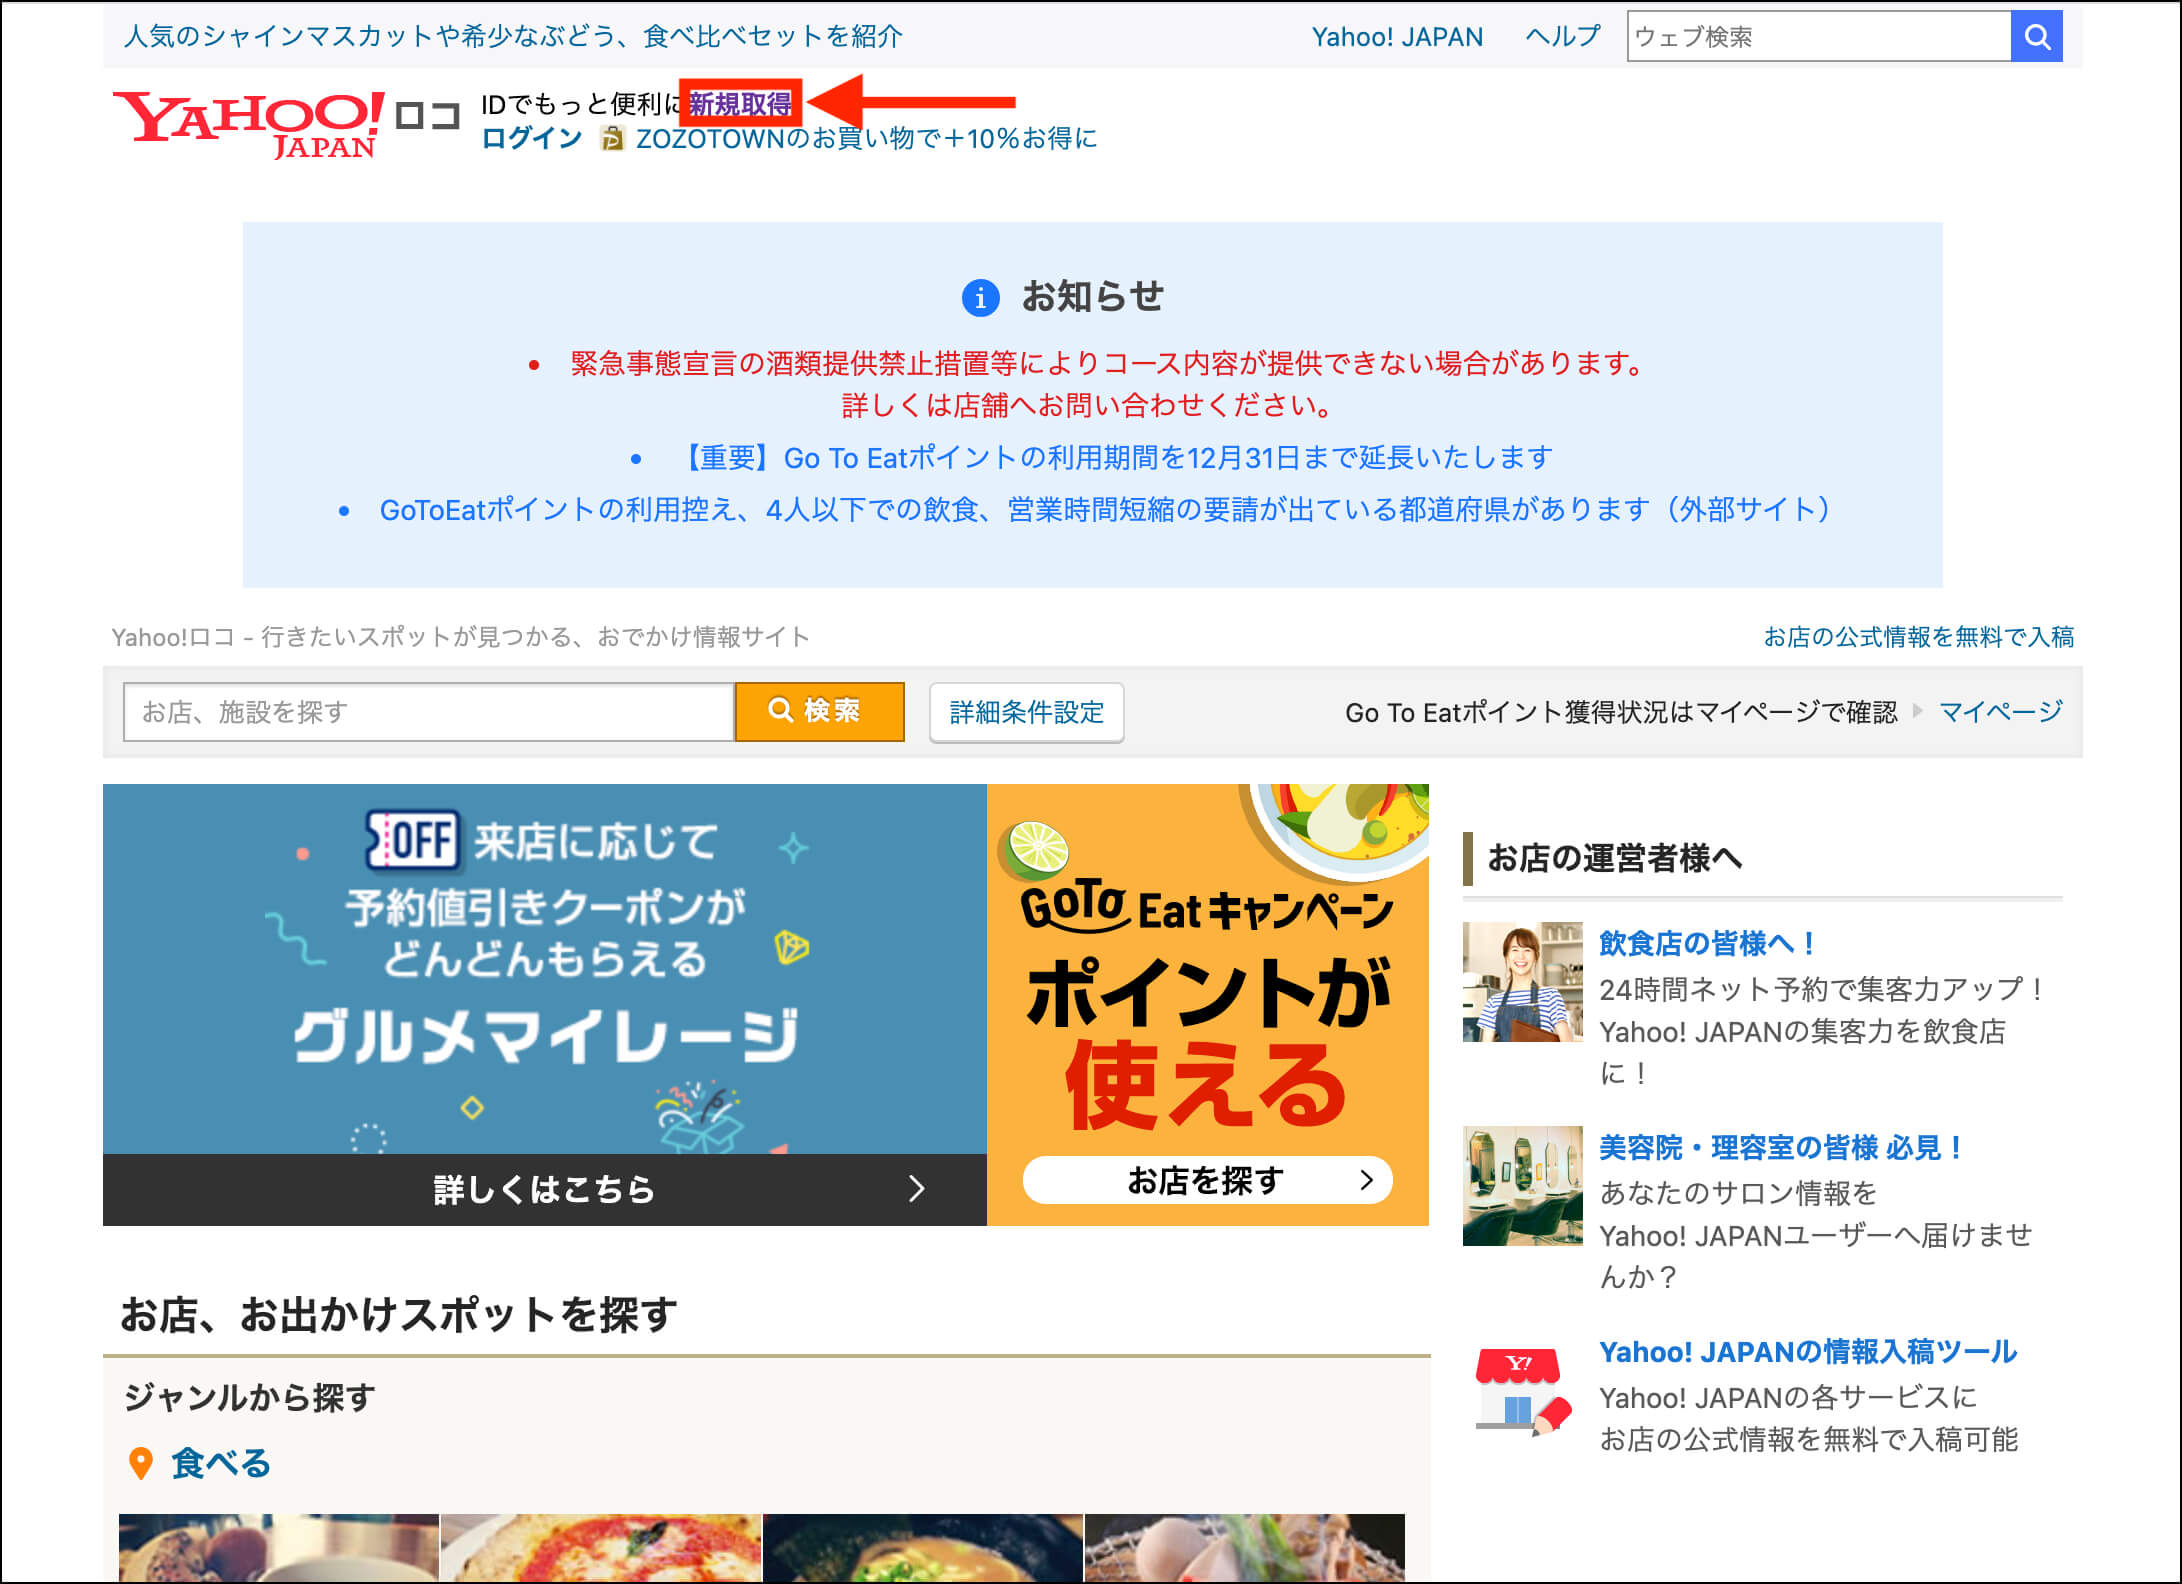Screen dimensions: 2182x1584
Task: Click the ログイン link
Action: pos(532,138)
